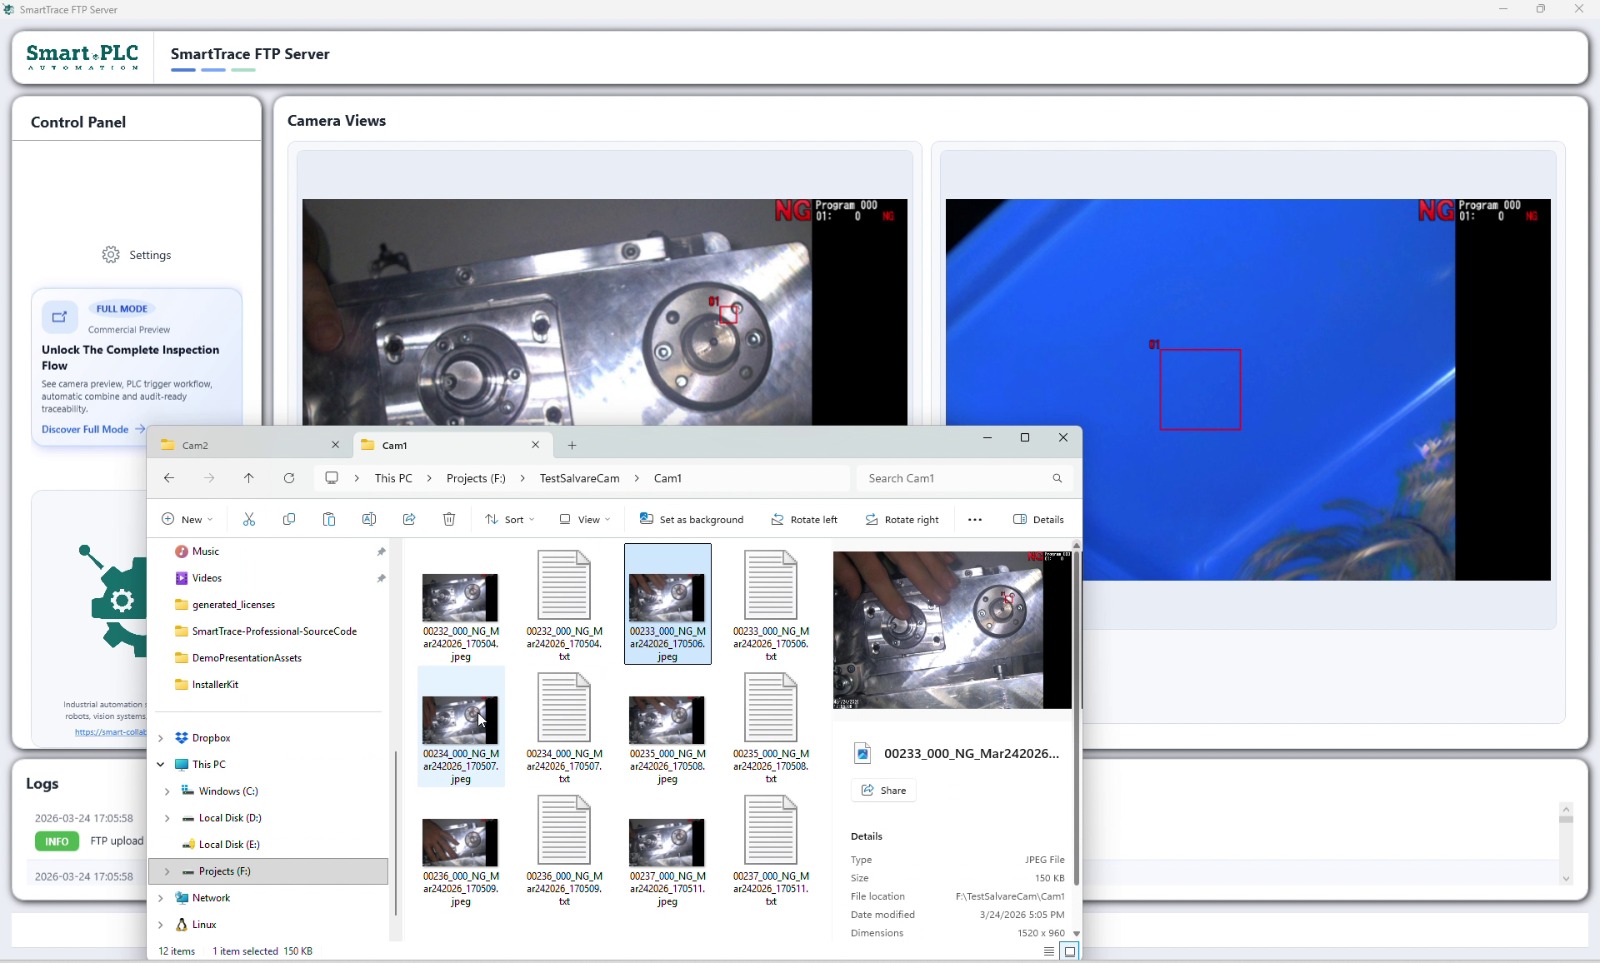Open SmartTrace-Professional-SourceCode folder
Viewport: 1600px width, 963px height.
[x=274, y=631]
